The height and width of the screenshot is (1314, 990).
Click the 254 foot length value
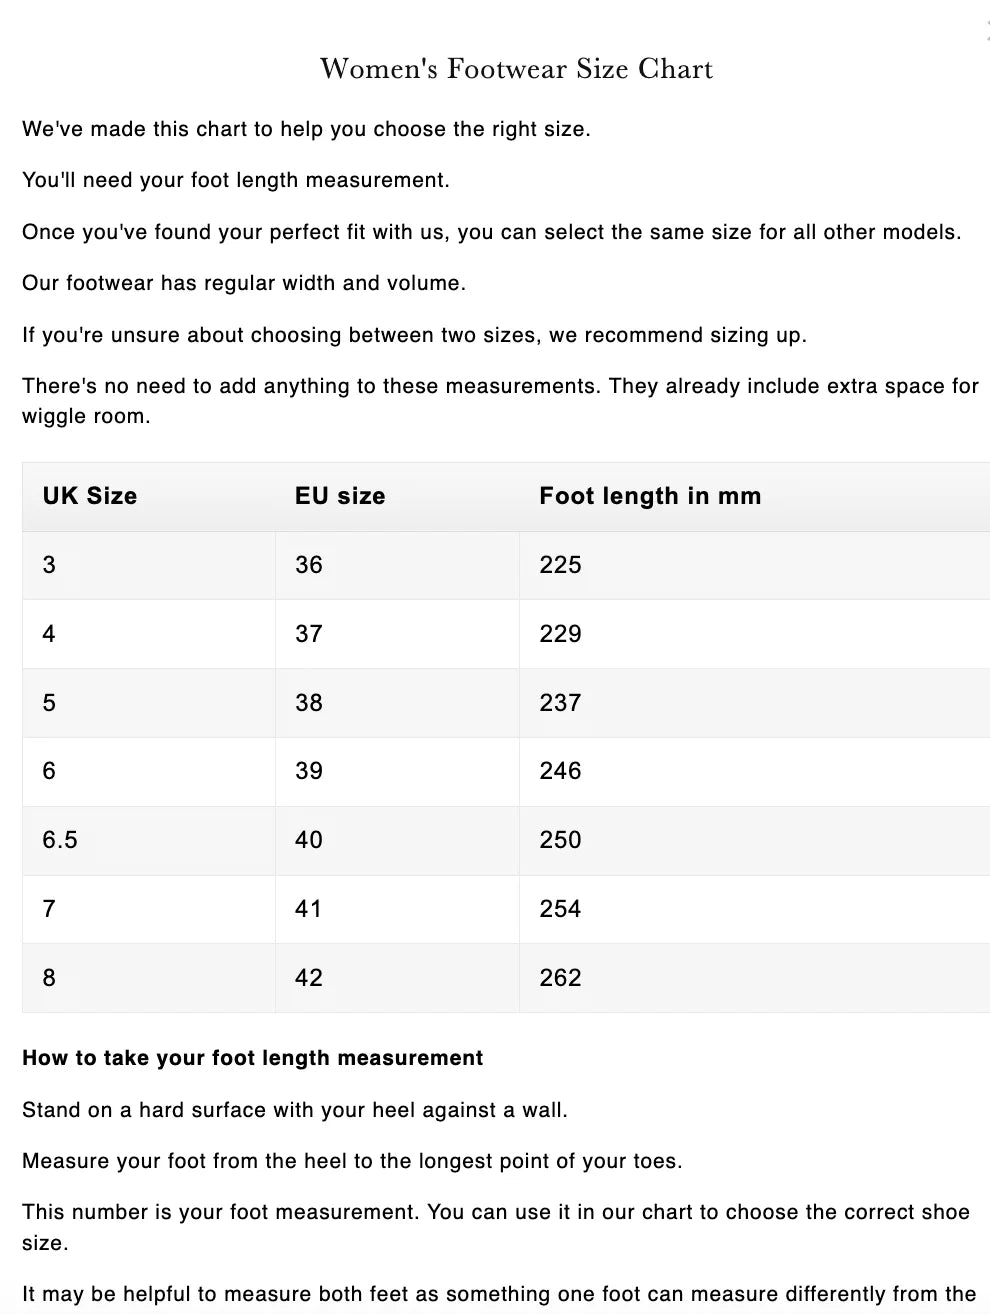click(560, 909)
